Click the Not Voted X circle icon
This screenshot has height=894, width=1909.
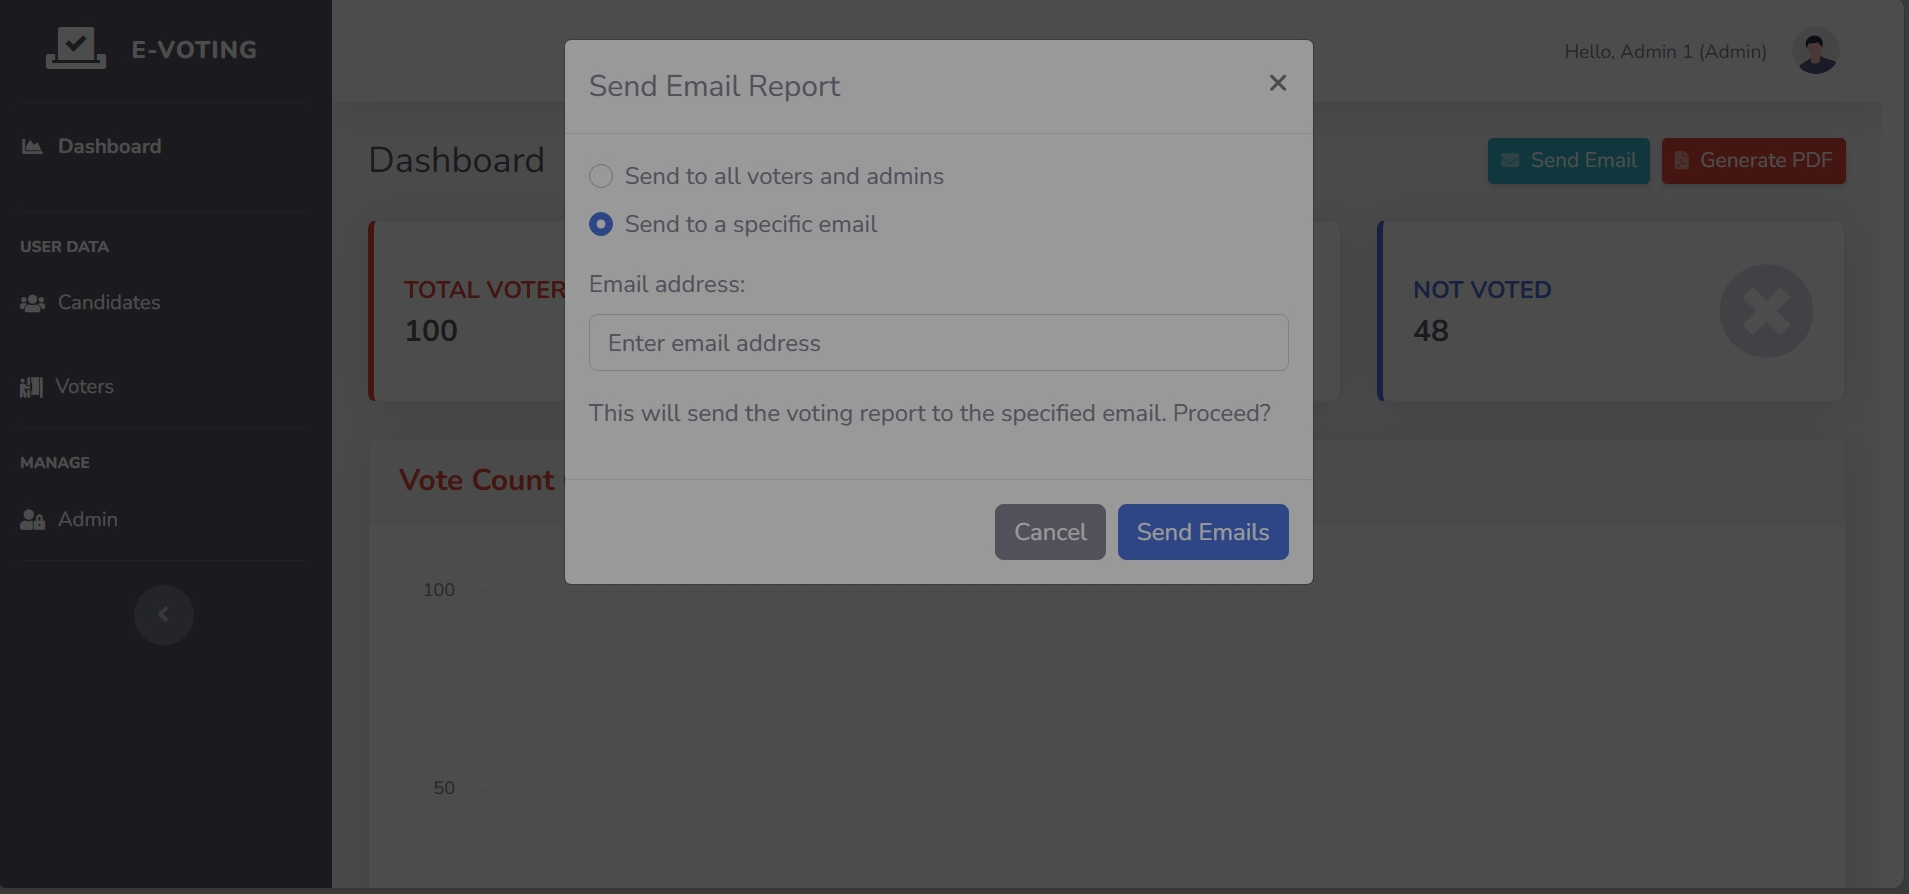pos(1765,311)
